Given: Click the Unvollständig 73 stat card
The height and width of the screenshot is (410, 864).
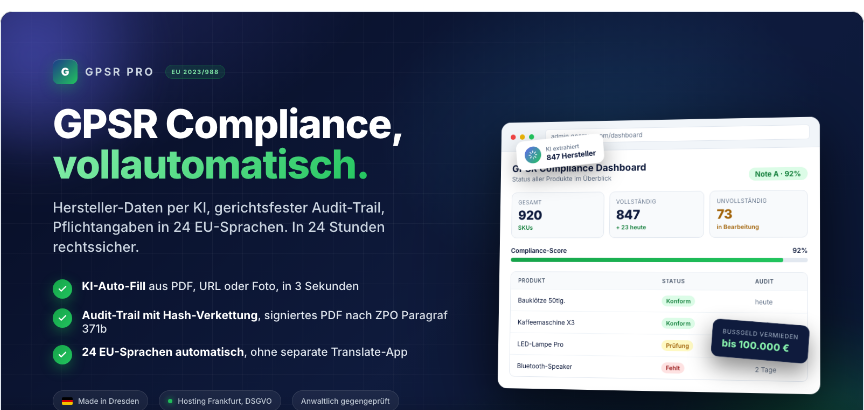Looking at the screenshot, I should point(759,214).
